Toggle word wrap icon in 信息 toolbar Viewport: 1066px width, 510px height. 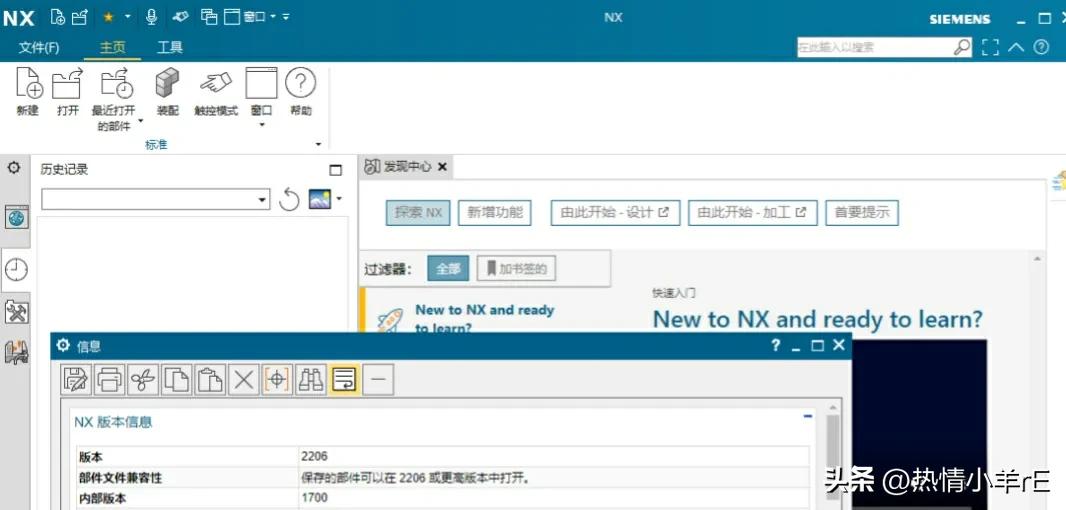(344, 380)
